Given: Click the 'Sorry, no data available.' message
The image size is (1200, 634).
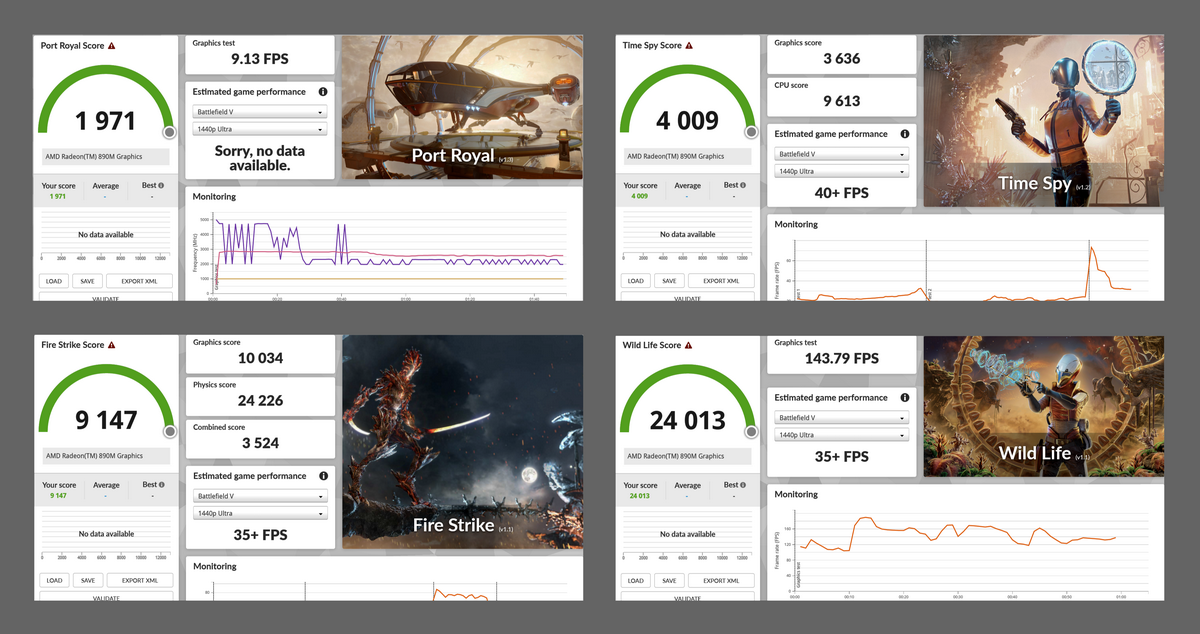Looking at the screenshot, I should (x=260, y=158).
